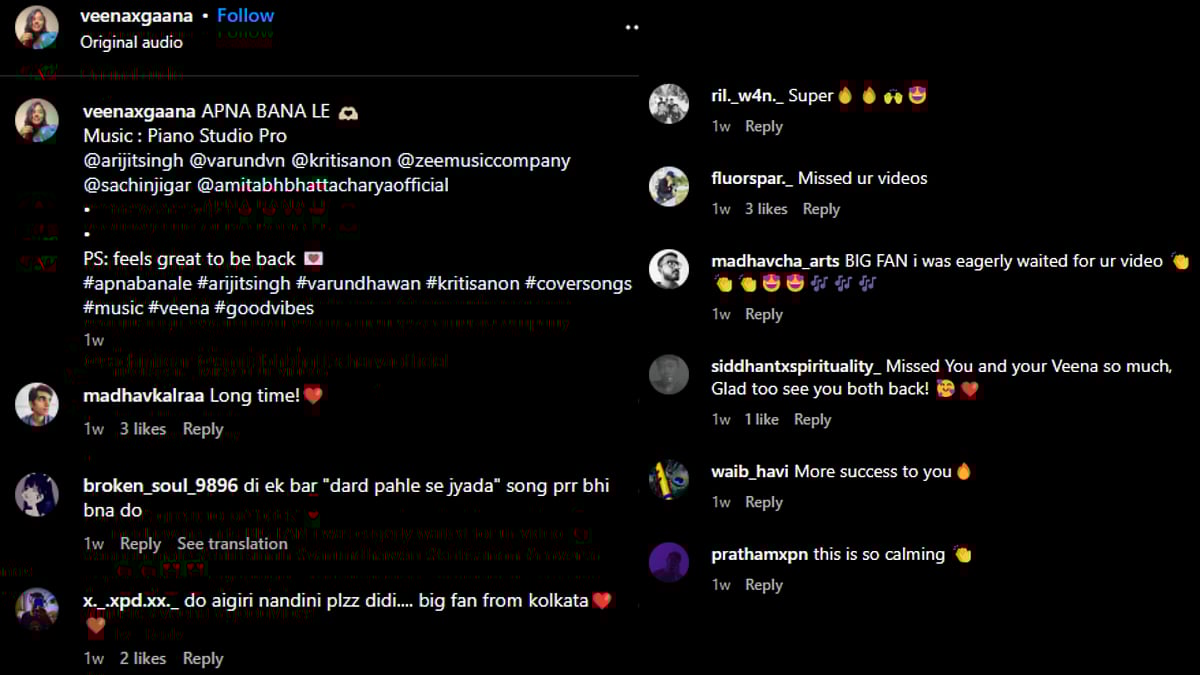Open ril._w4n._ profile avatar
The width and height of the screenshot is (1200, 675).
(x=669, y=104)
